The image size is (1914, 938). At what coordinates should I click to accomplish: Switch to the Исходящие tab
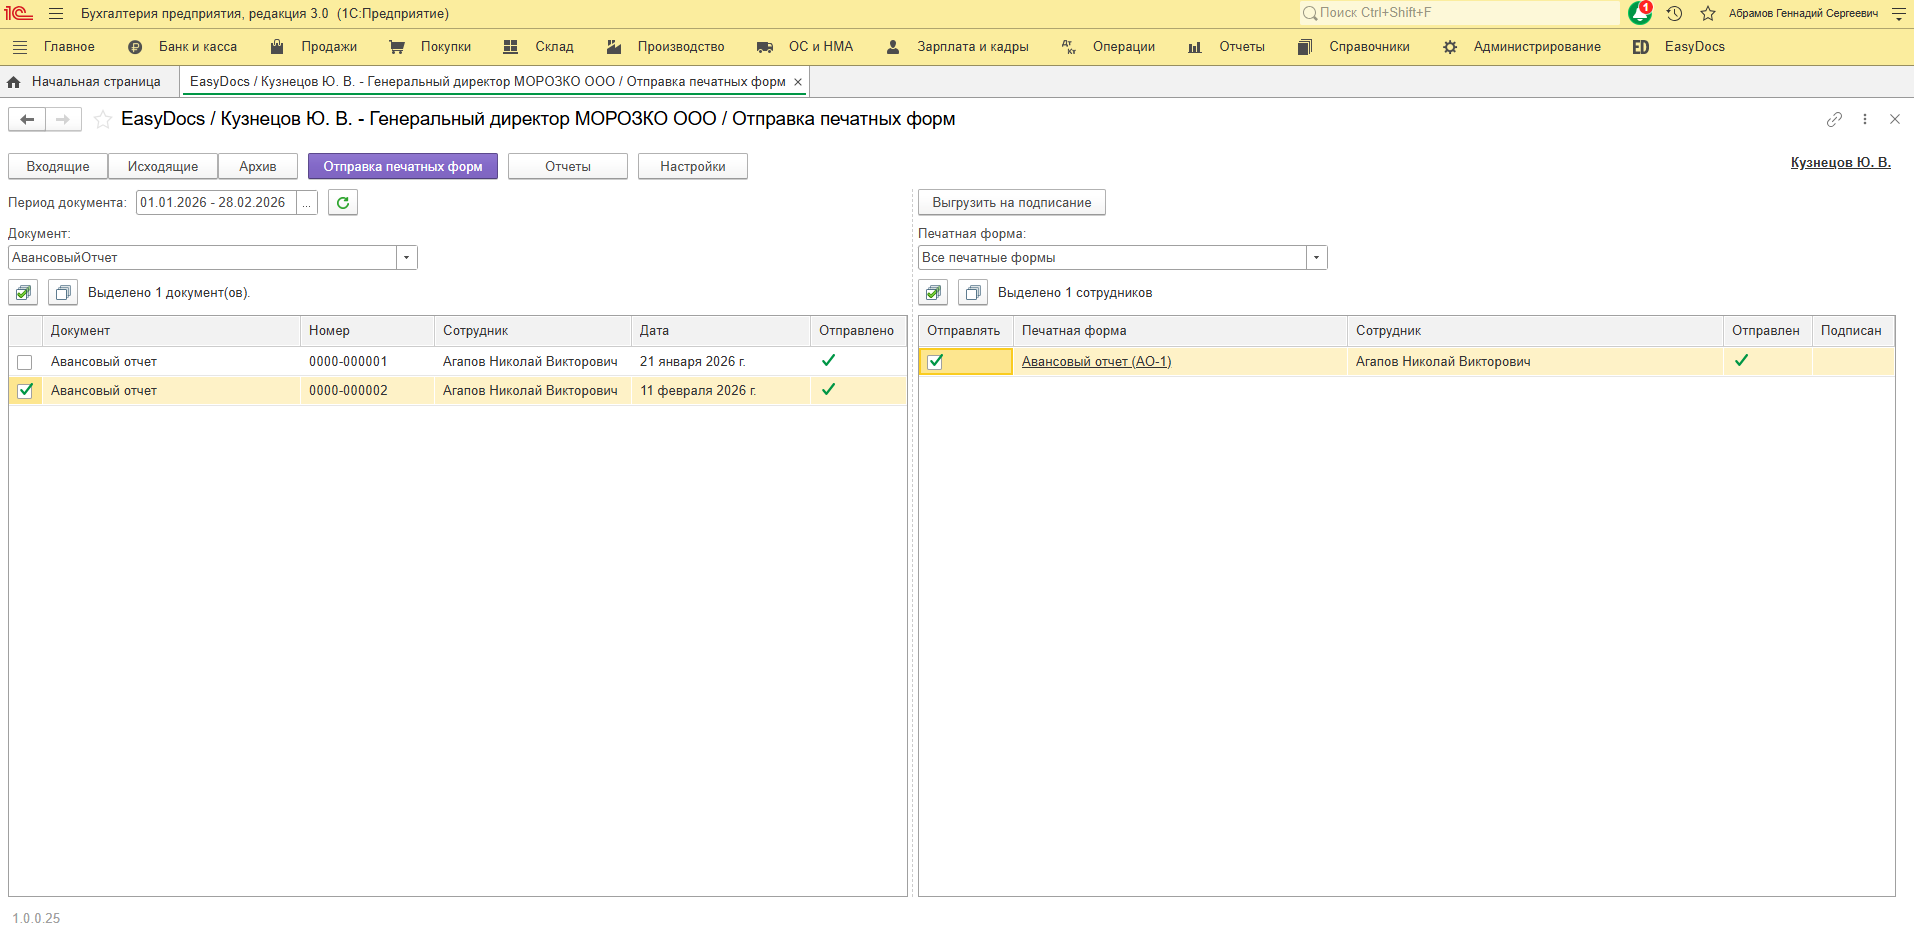click(163, 167)
